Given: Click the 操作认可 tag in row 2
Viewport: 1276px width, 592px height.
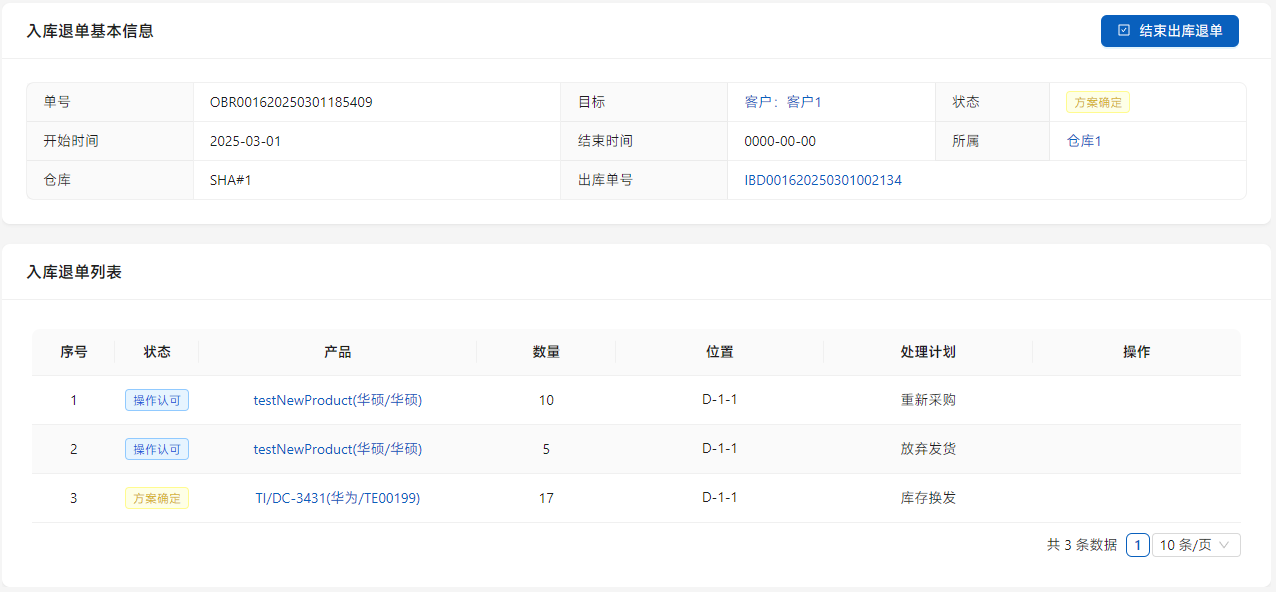Looking at the screenshot, I should click(157, 449).
